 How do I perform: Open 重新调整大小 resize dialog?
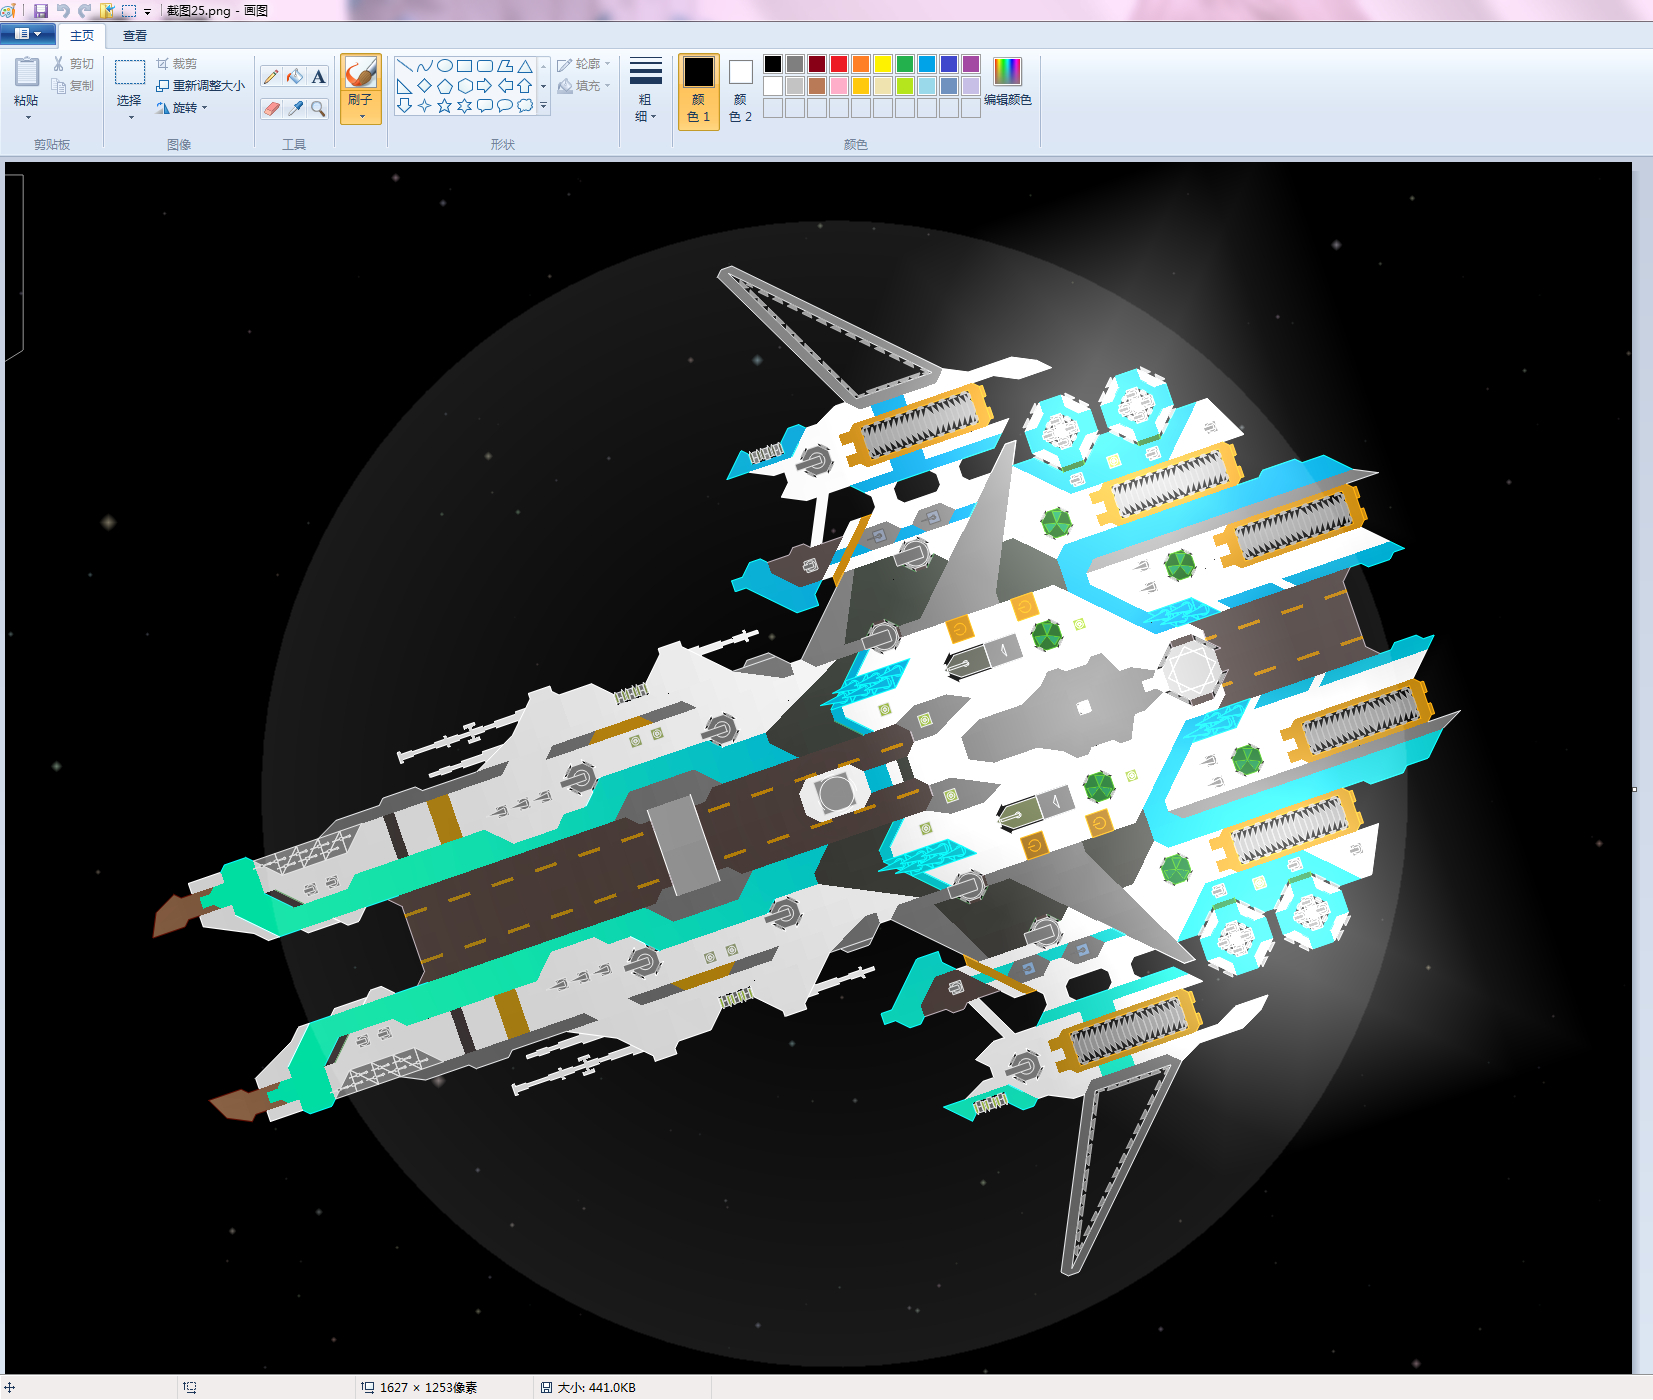200,86
